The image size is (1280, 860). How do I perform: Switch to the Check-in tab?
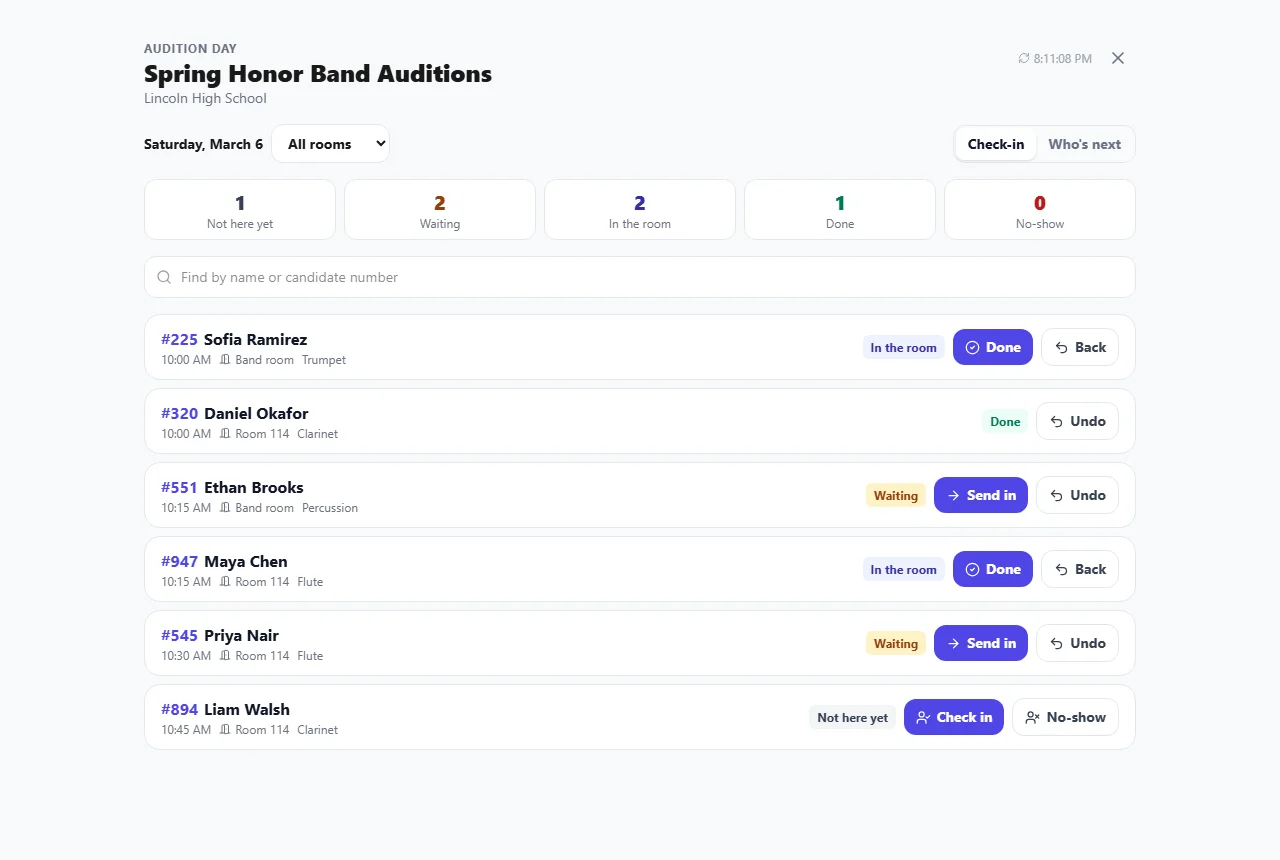[x=996, y=144]
